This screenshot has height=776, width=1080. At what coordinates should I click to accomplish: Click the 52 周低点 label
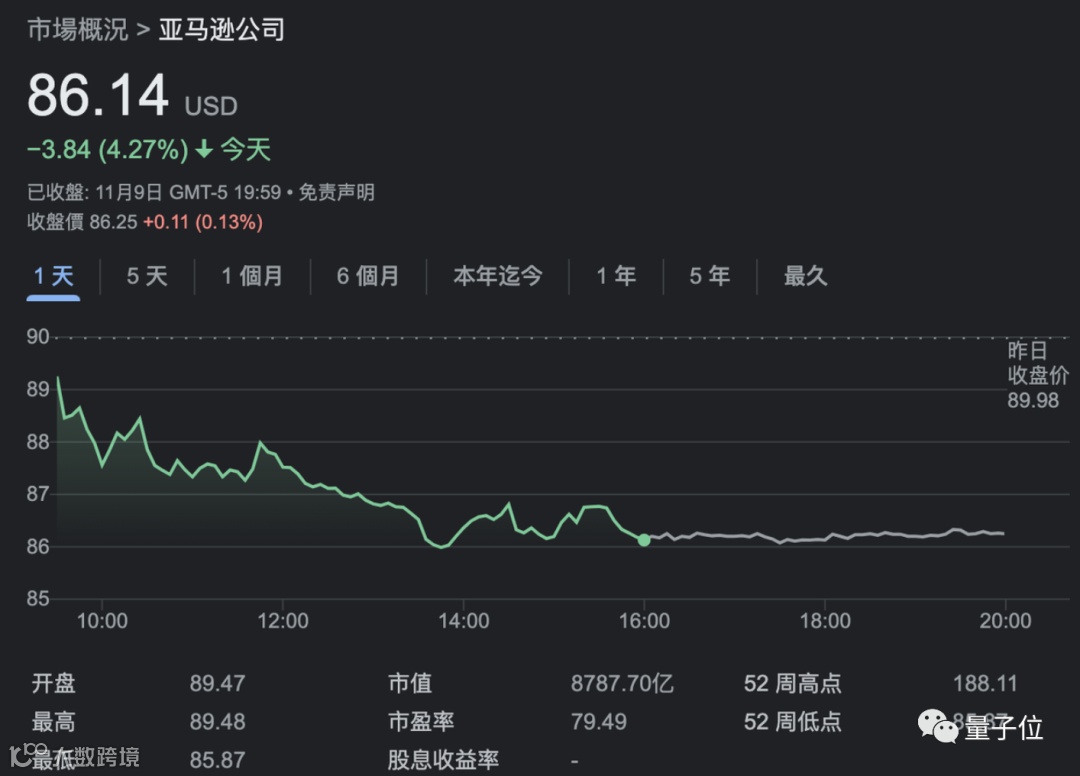click(793, 722)
